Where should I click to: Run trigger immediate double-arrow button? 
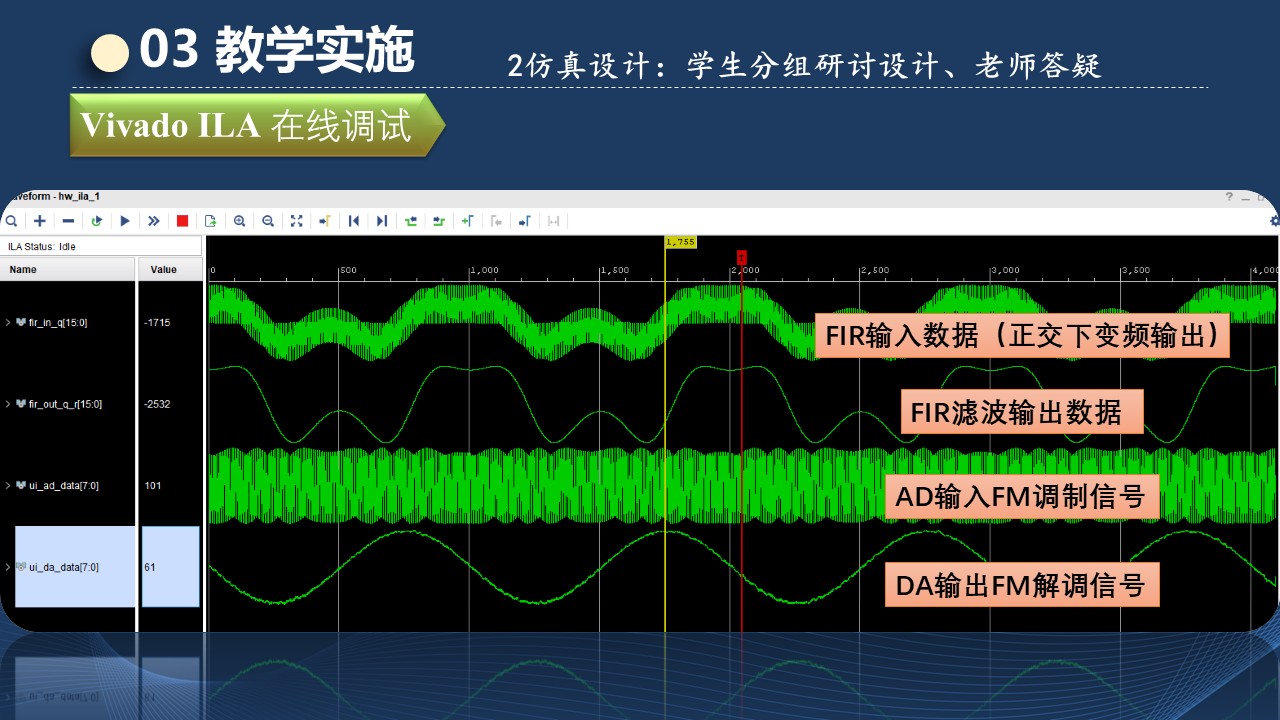[154, 221]
